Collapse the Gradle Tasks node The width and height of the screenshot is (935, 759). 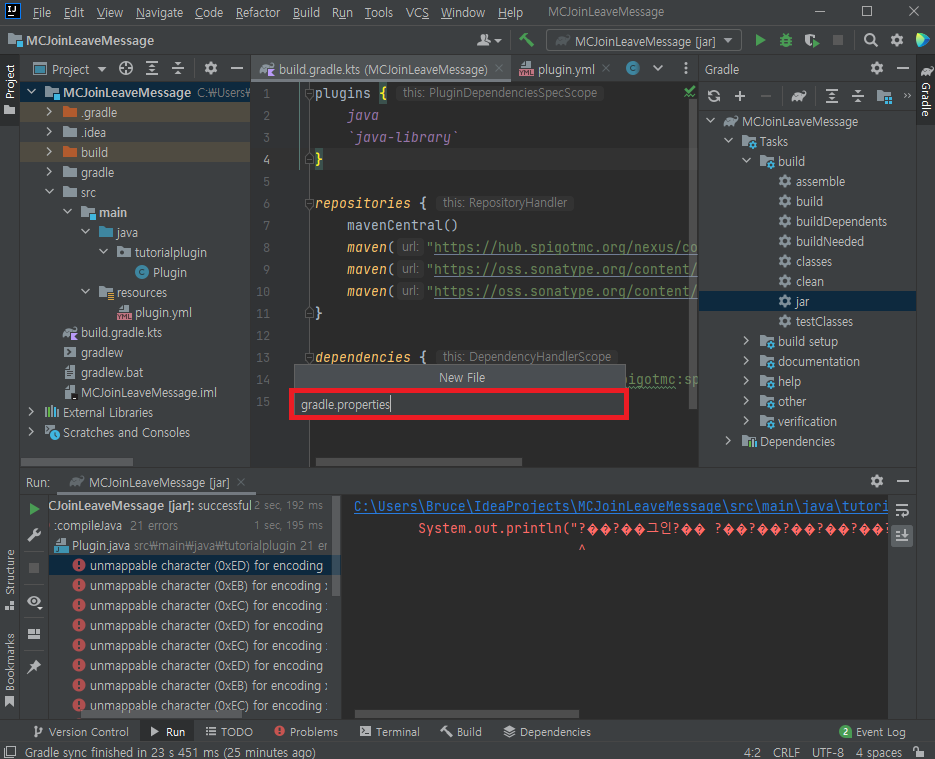pyautogui.click(x=728, y=141)
